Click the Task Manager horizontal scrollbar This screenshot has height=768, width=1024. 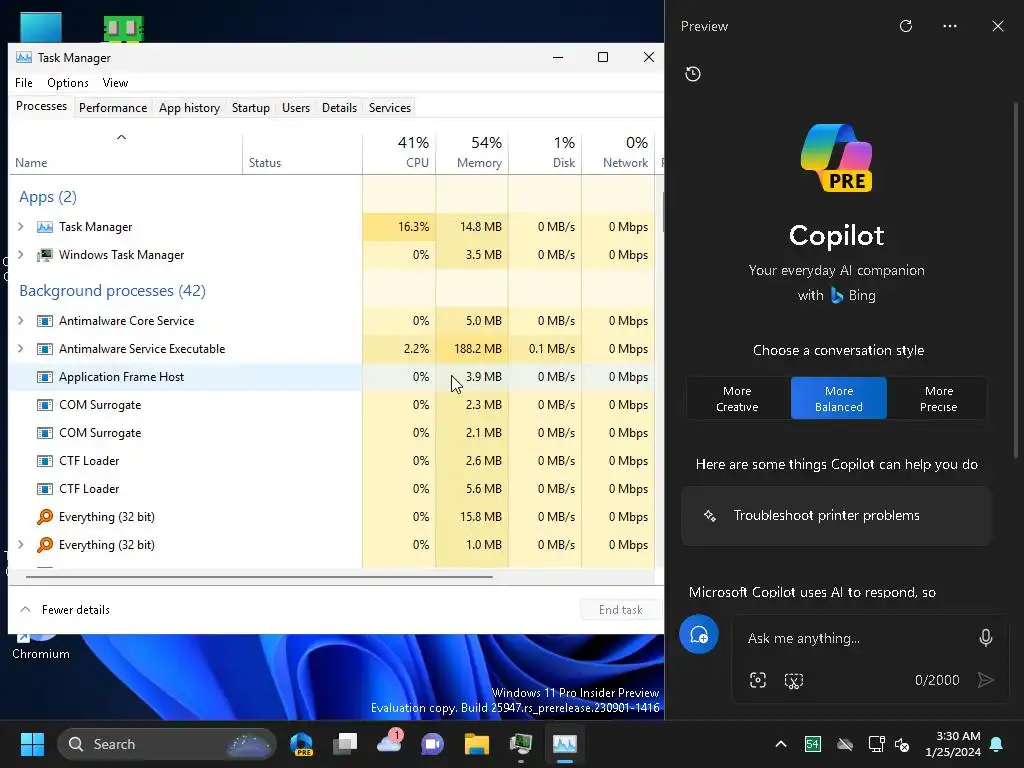pos(259,577)
